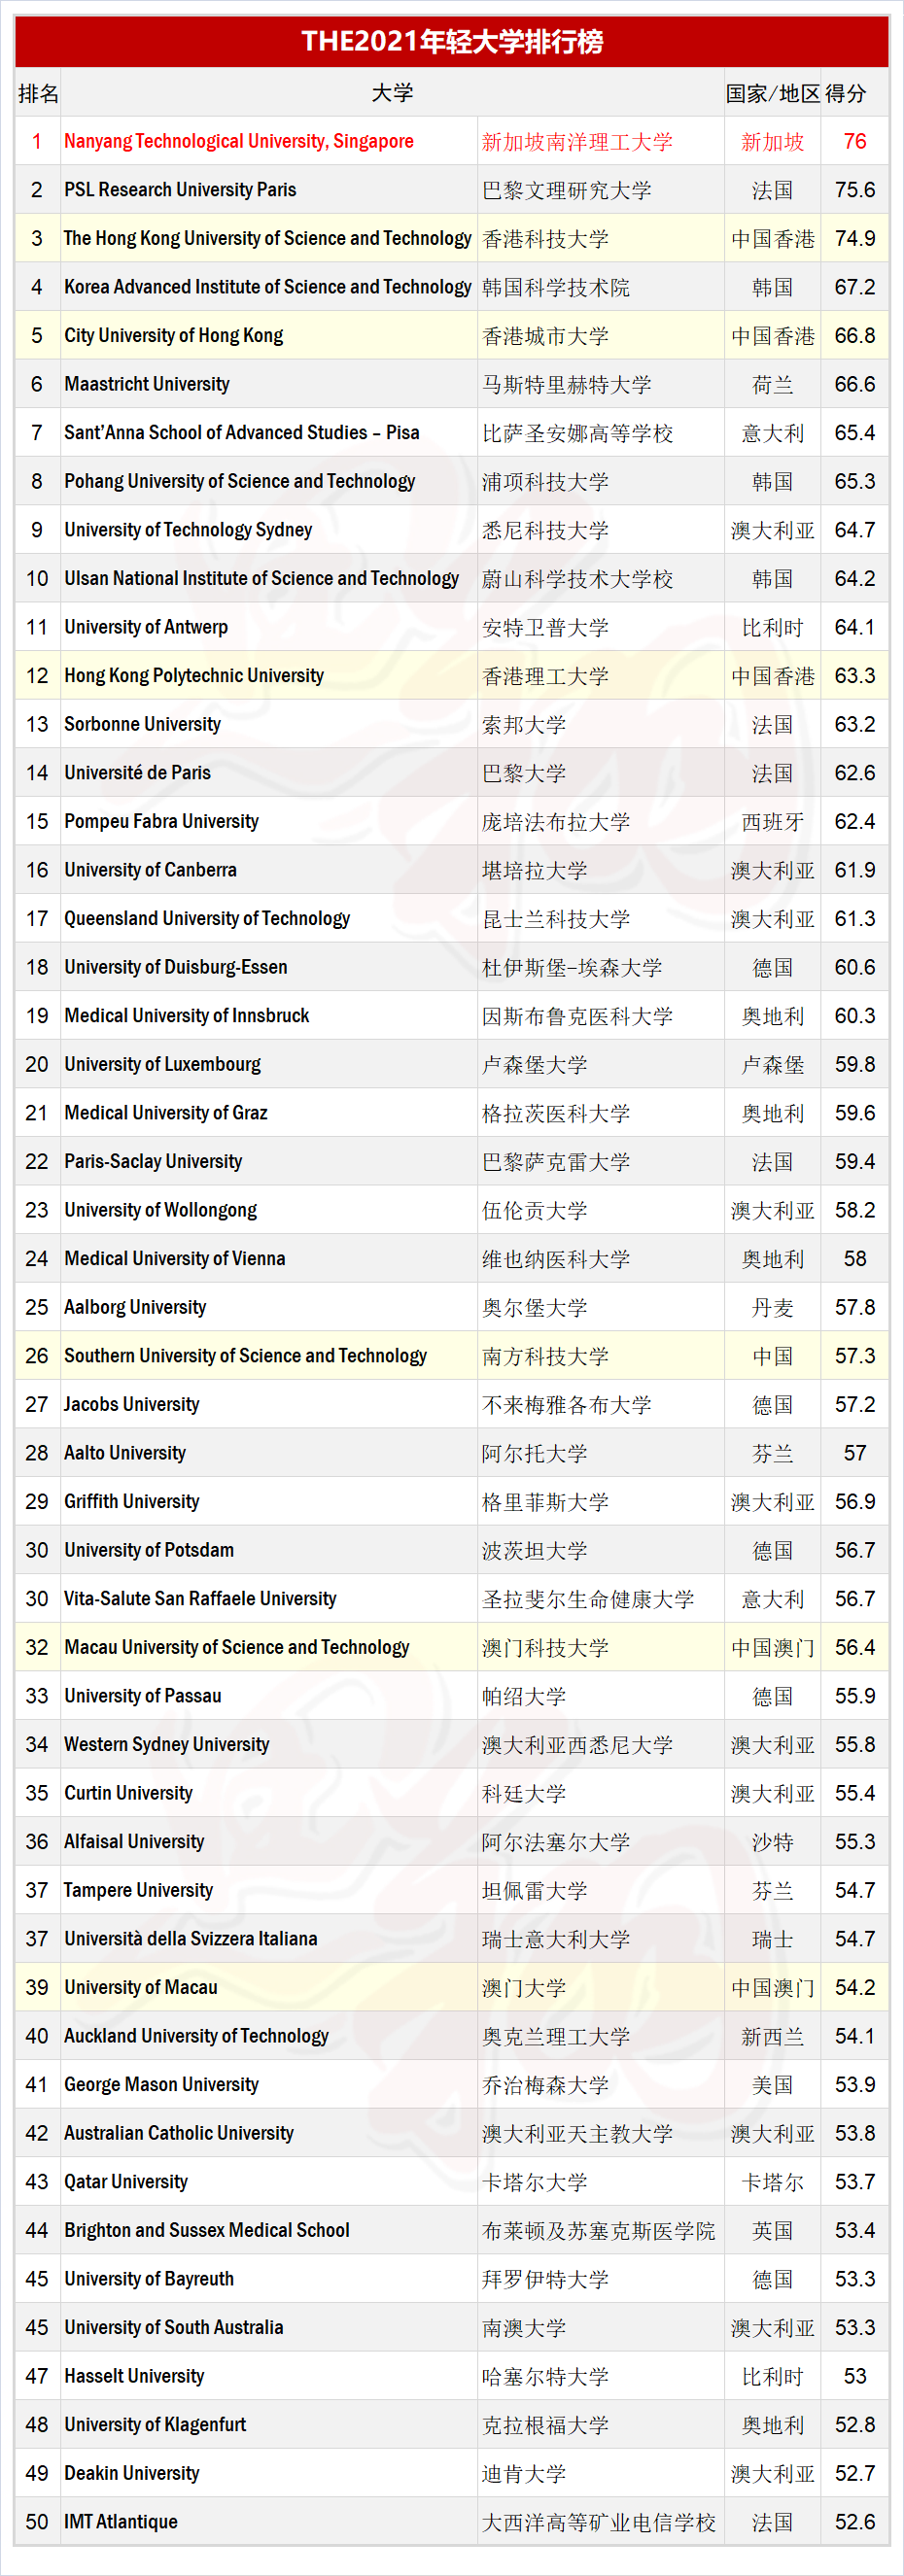This screenshot has width=904, height=2576.
Task: Select Nanyang Technological University, Singapore cell
Action: 269,141
